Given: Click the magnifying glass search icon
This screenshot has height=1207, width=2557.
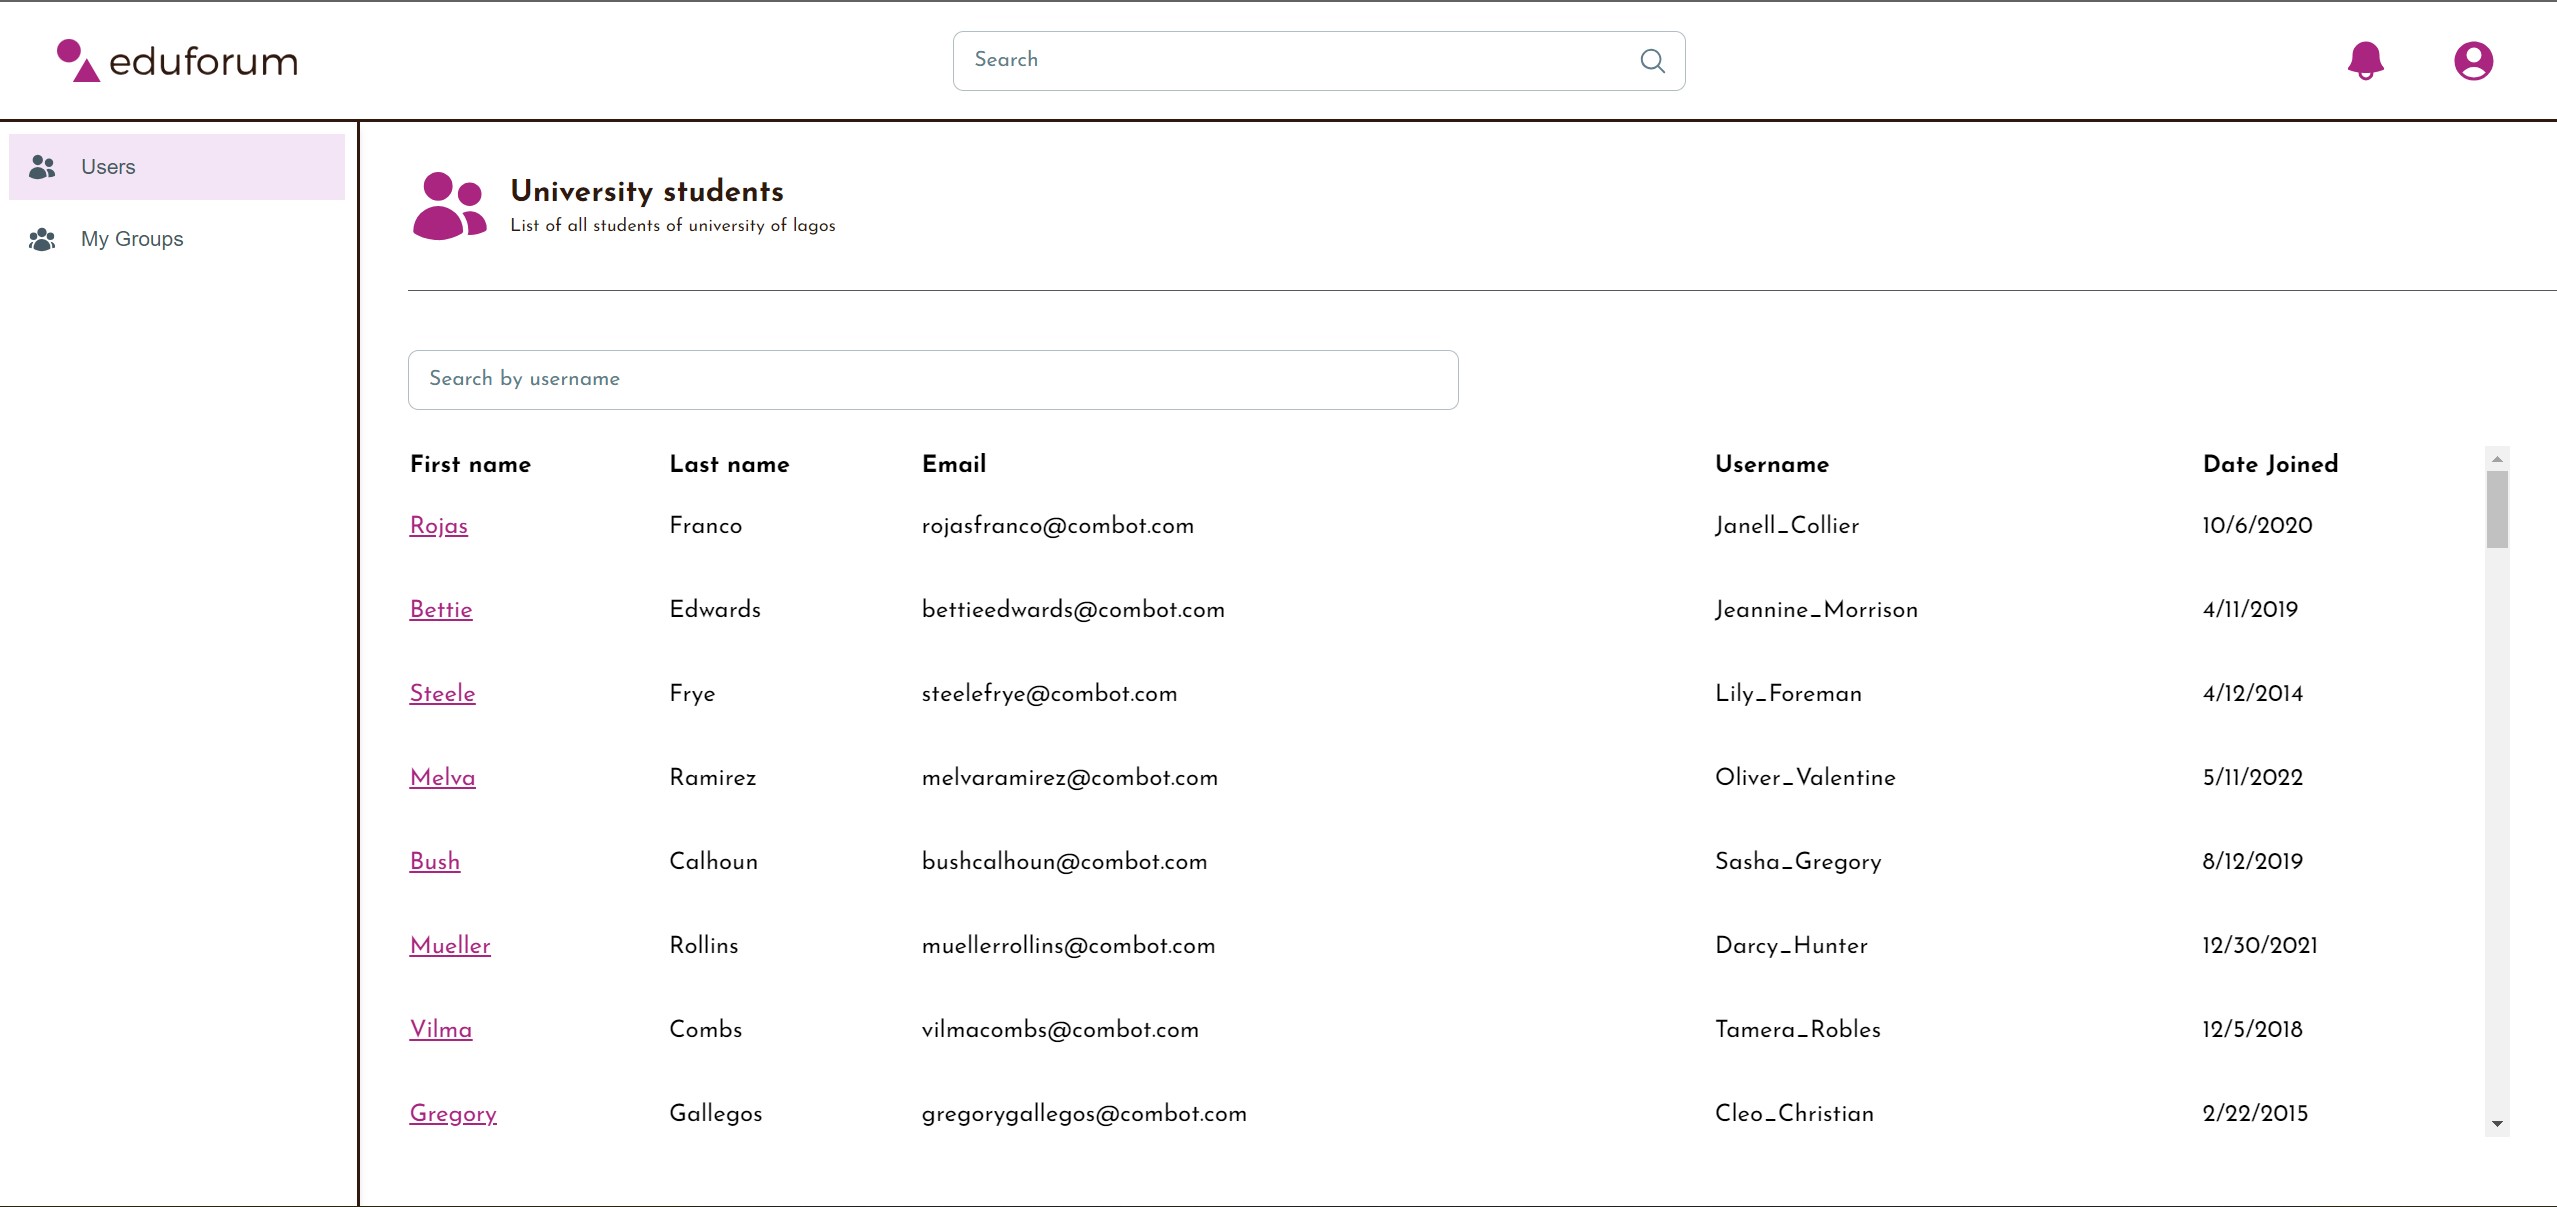Looking at the screenshot, I should [x=1652, y=61].
